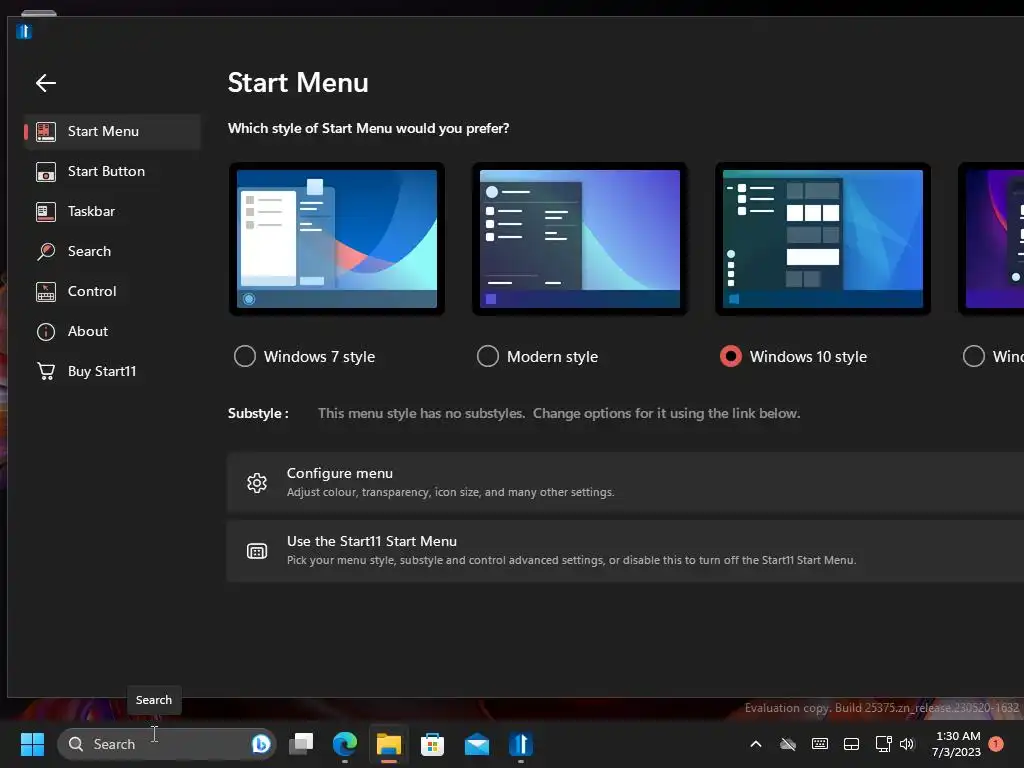The image size is (1024, 768).
Task: Open Microsoft Store from taskbar
Action: pos(432,744)
